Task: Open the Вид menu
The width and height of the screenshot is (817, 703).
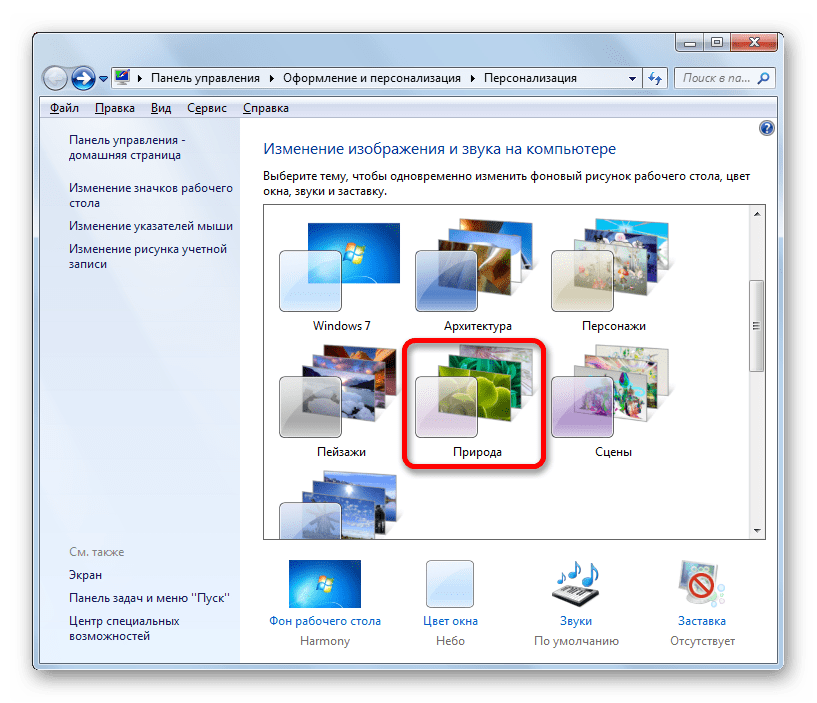Action: [160, 108]
